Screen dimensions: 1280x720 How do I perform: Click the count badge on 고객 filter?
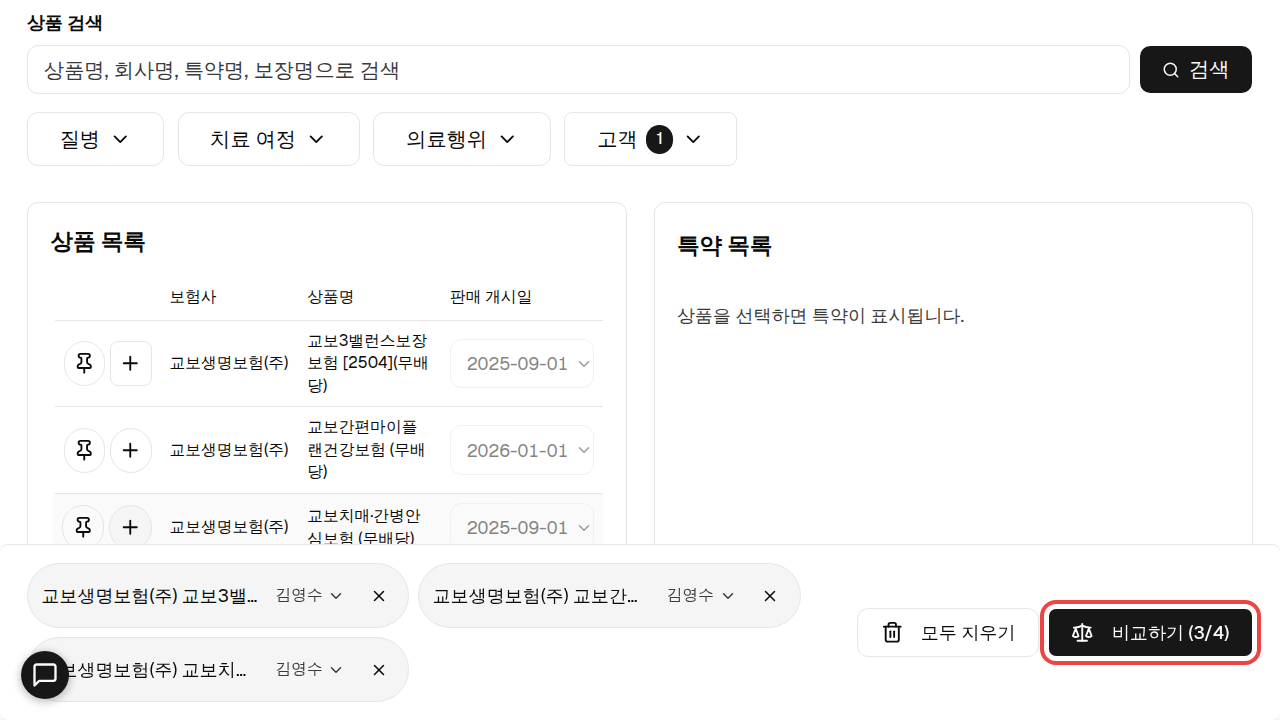[659, 139]
